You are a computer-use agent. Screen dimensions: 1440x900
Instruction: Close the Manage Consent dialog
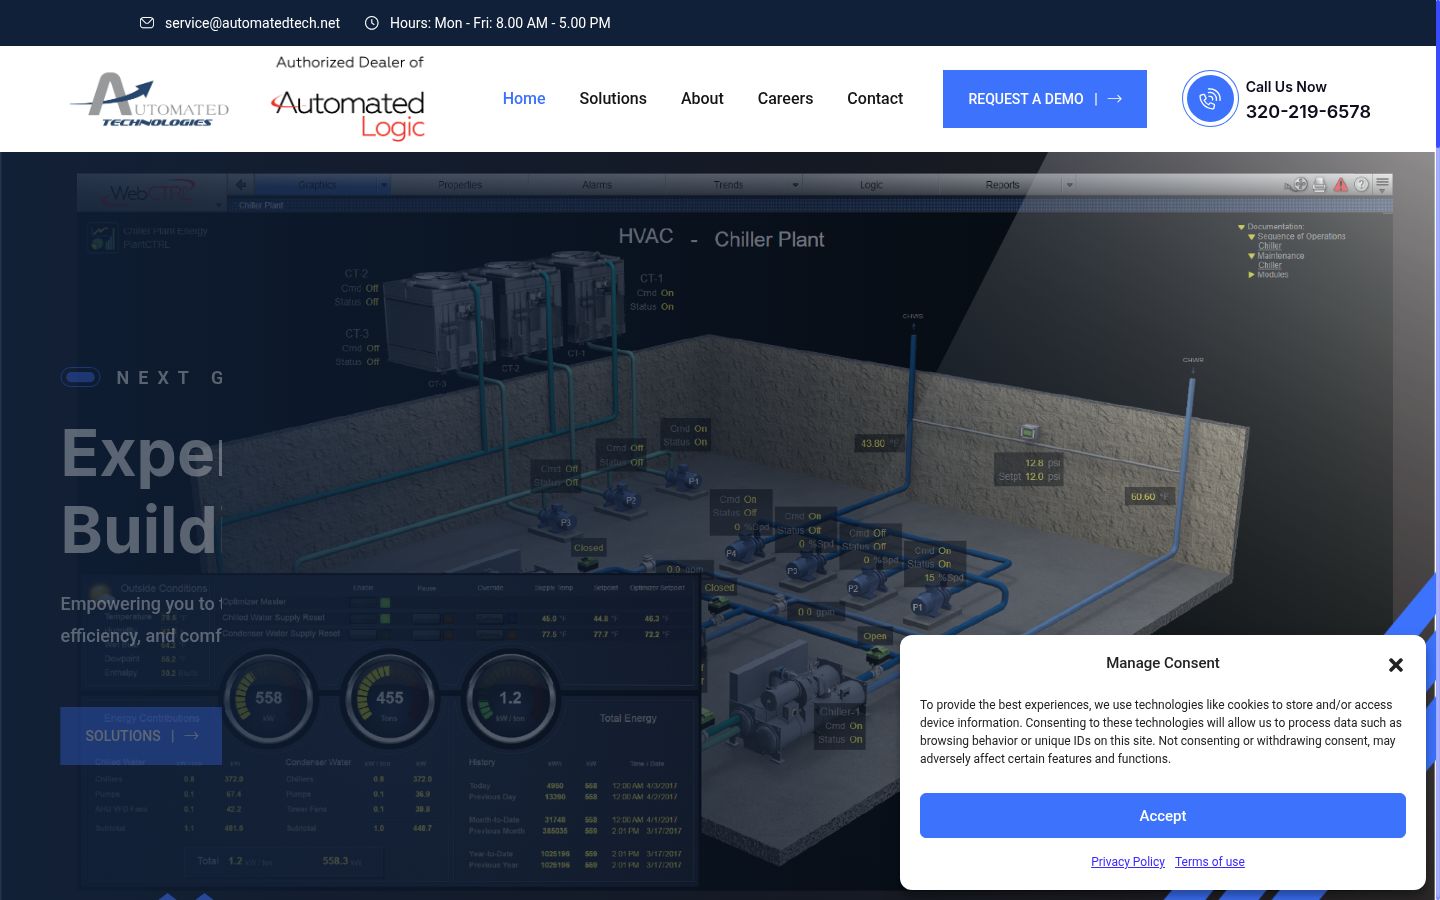tap(1396, 665)
